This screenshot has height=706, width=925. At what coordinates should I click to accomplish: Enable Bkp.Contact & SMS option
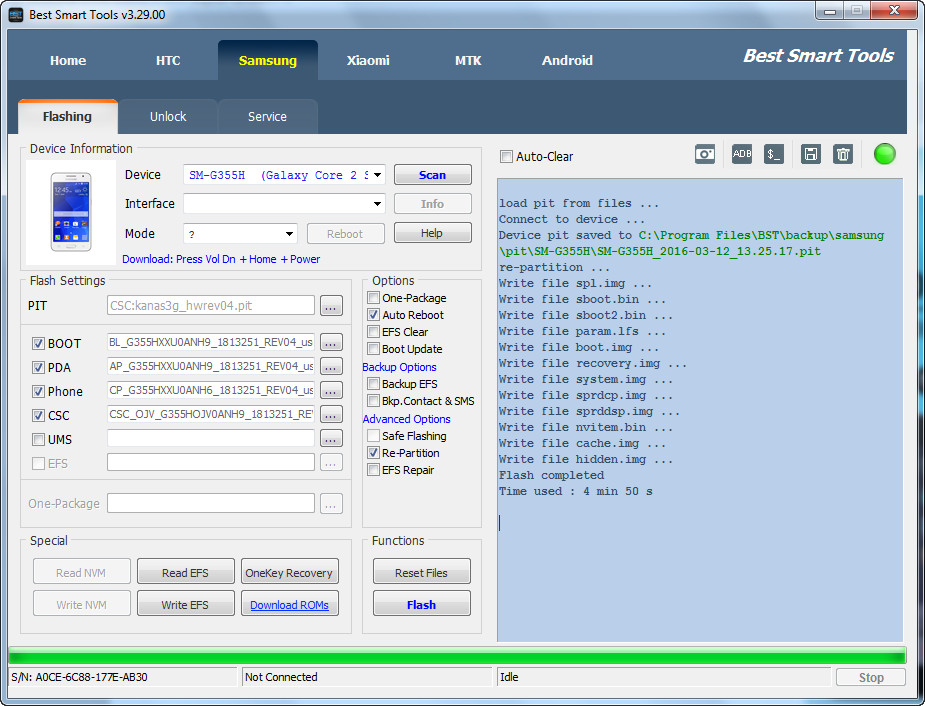(x=373, y=401)
